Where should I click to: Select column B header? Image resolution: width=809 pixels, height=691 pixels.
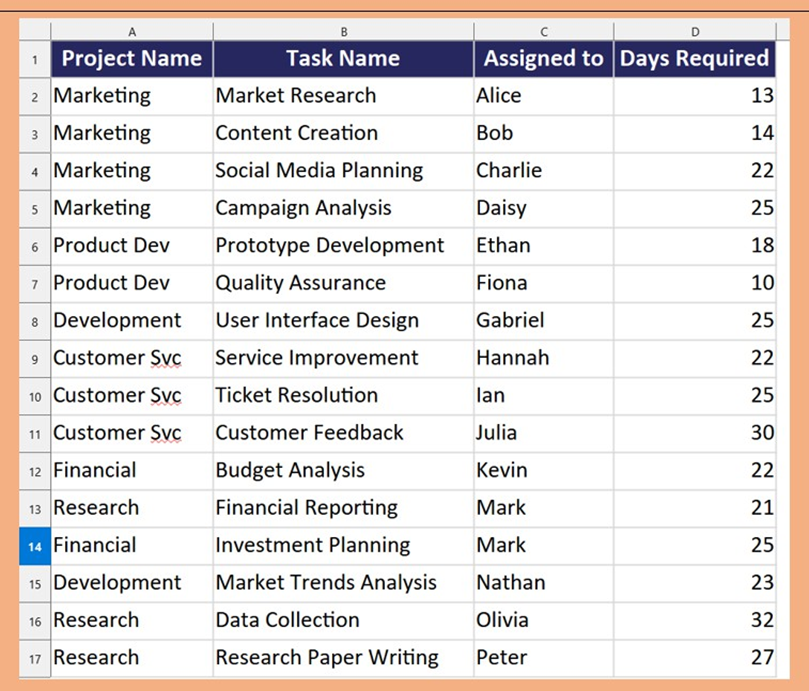tap(344, 31)
